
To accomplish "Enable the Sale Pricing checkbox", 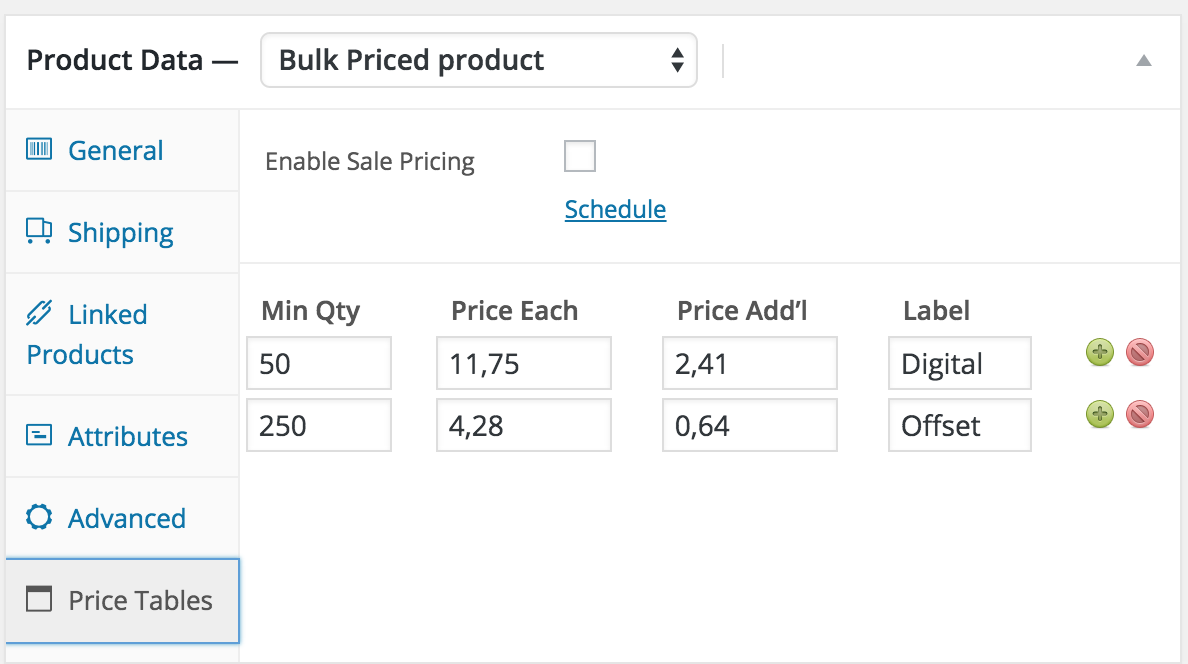I will (580, 157).
